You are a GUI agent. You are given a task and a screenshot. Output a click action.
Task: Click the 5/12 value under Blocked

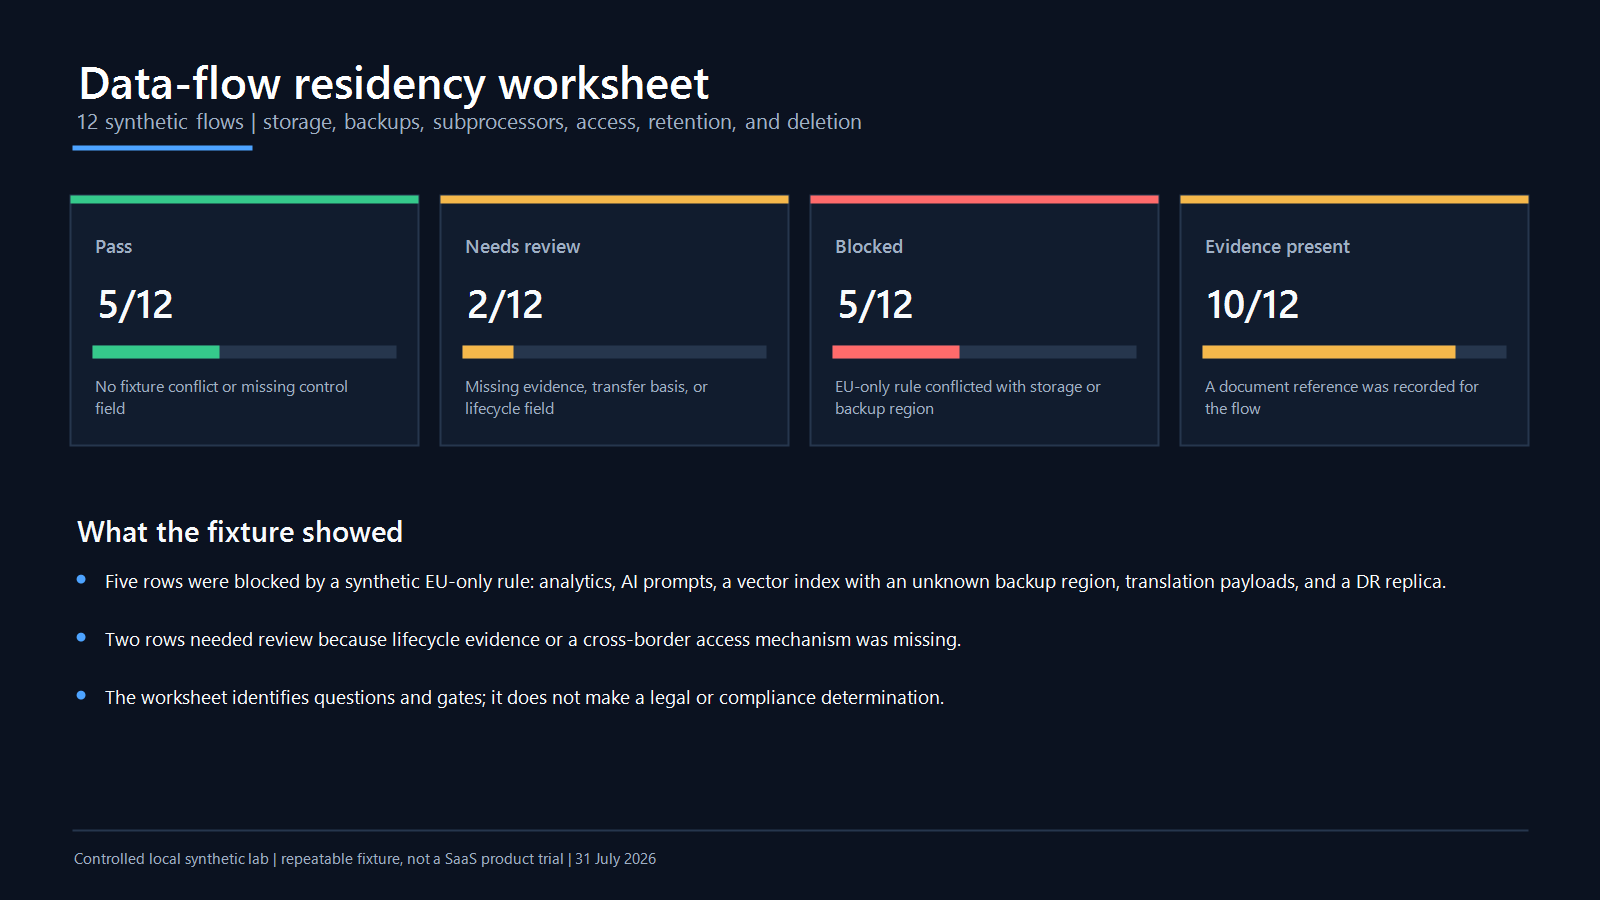pos(875,305)
